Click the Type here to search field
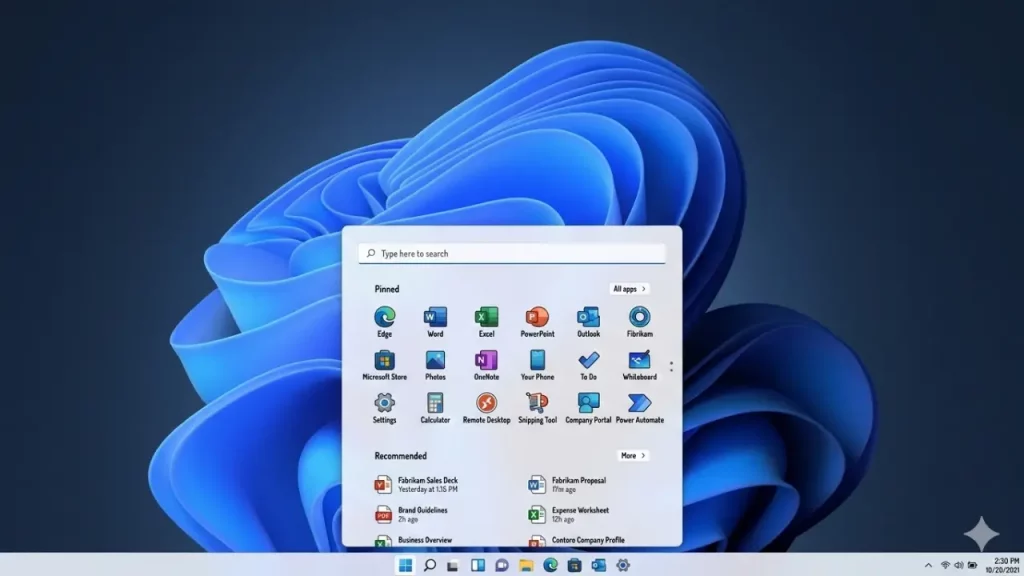This screenshot has width=1024, height=576. [512, 253]
